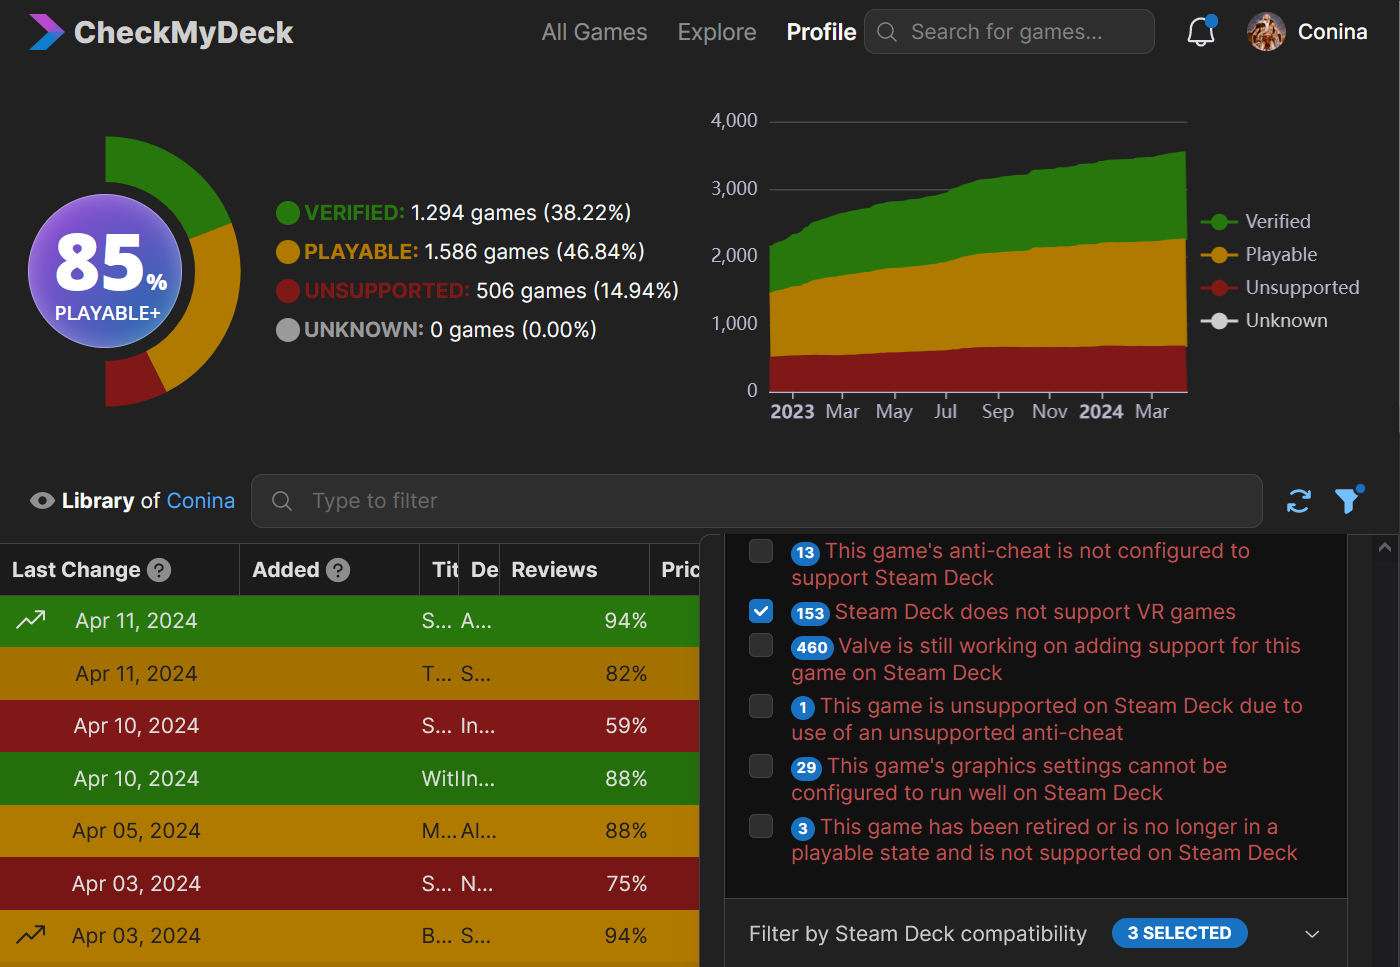Check Valve is still working on support filter

point(761,645)
